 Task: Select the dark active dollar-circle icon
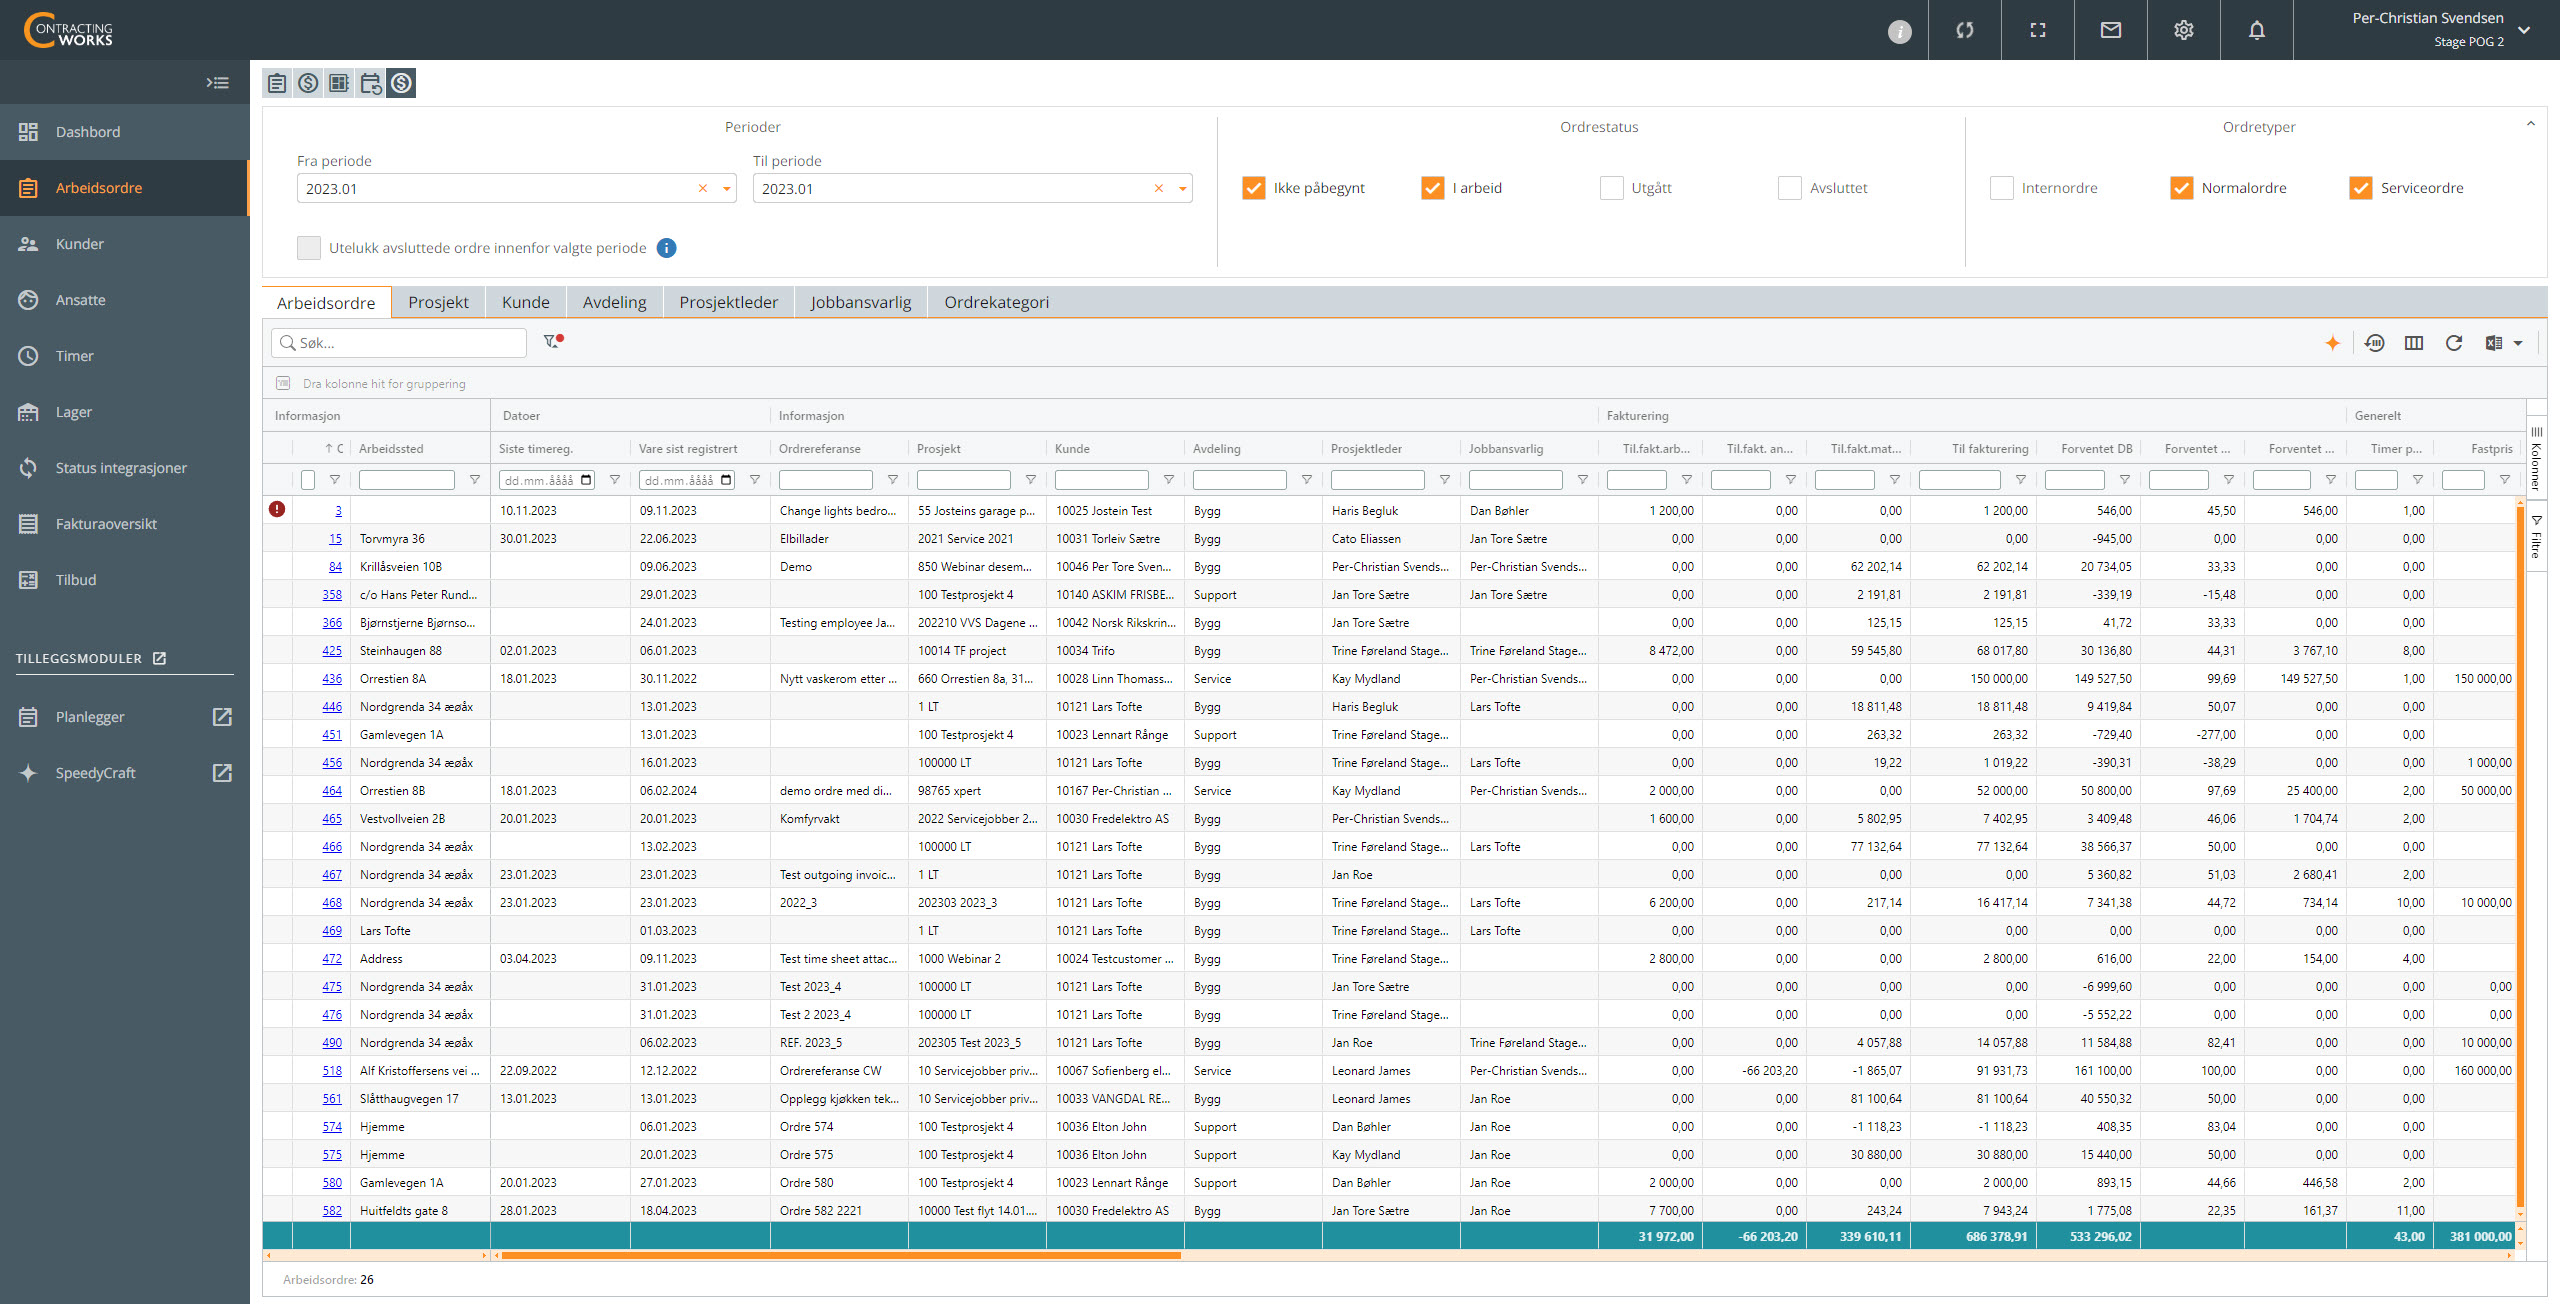pyautogui.click(x=401, y=83)
